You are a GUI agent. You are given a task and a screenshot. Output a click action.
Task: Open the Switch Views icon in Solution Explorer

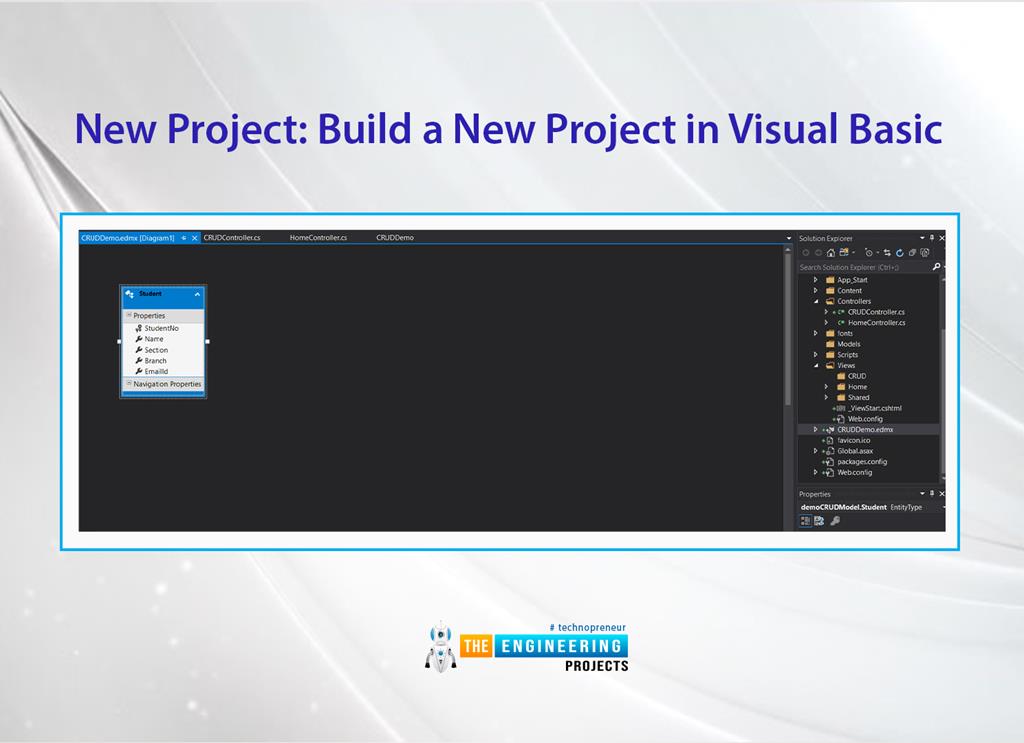point(843,253)
